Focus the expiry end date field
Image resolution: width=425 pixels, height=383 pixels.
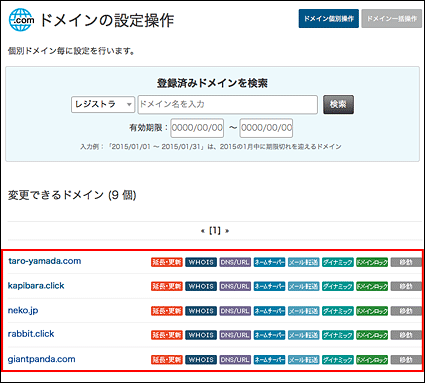pyautogui.click(x=266, y=128)
